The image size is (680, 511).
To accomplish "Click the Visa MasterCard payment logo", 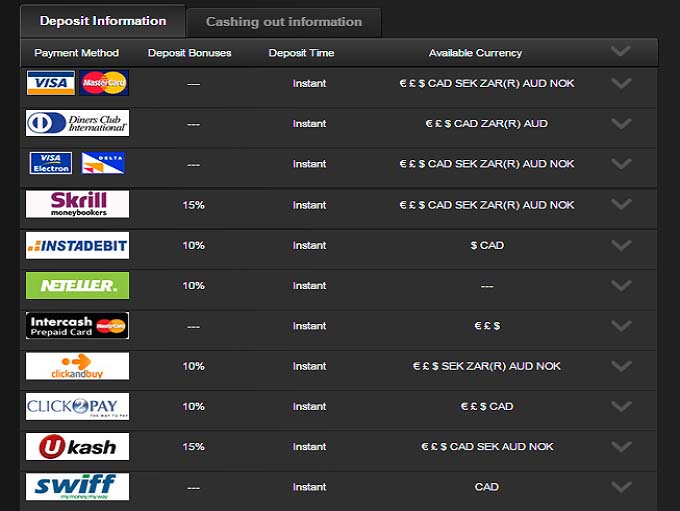I will click(77, 83).
